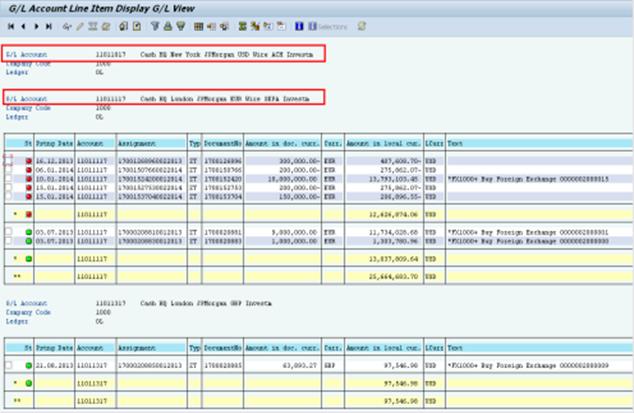
Task: Select checkbox of 10,000,000.00 EUR row
Action: (x=8, y=179)
